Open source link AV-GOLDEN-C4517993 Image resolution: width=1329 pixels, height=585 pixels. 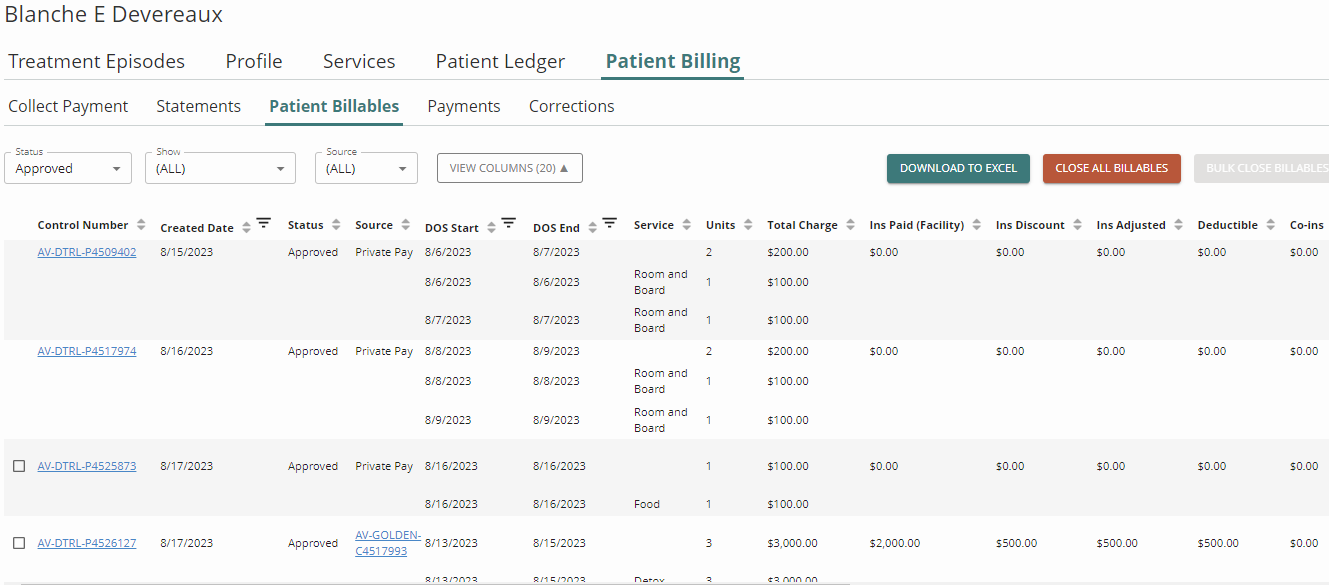pyautogui.click(x=388, y=543)
